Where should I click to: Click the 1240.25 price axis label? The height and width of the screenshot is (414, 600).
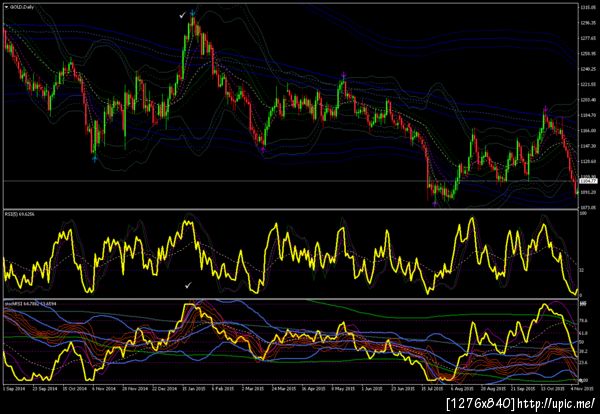click(588, 69)
